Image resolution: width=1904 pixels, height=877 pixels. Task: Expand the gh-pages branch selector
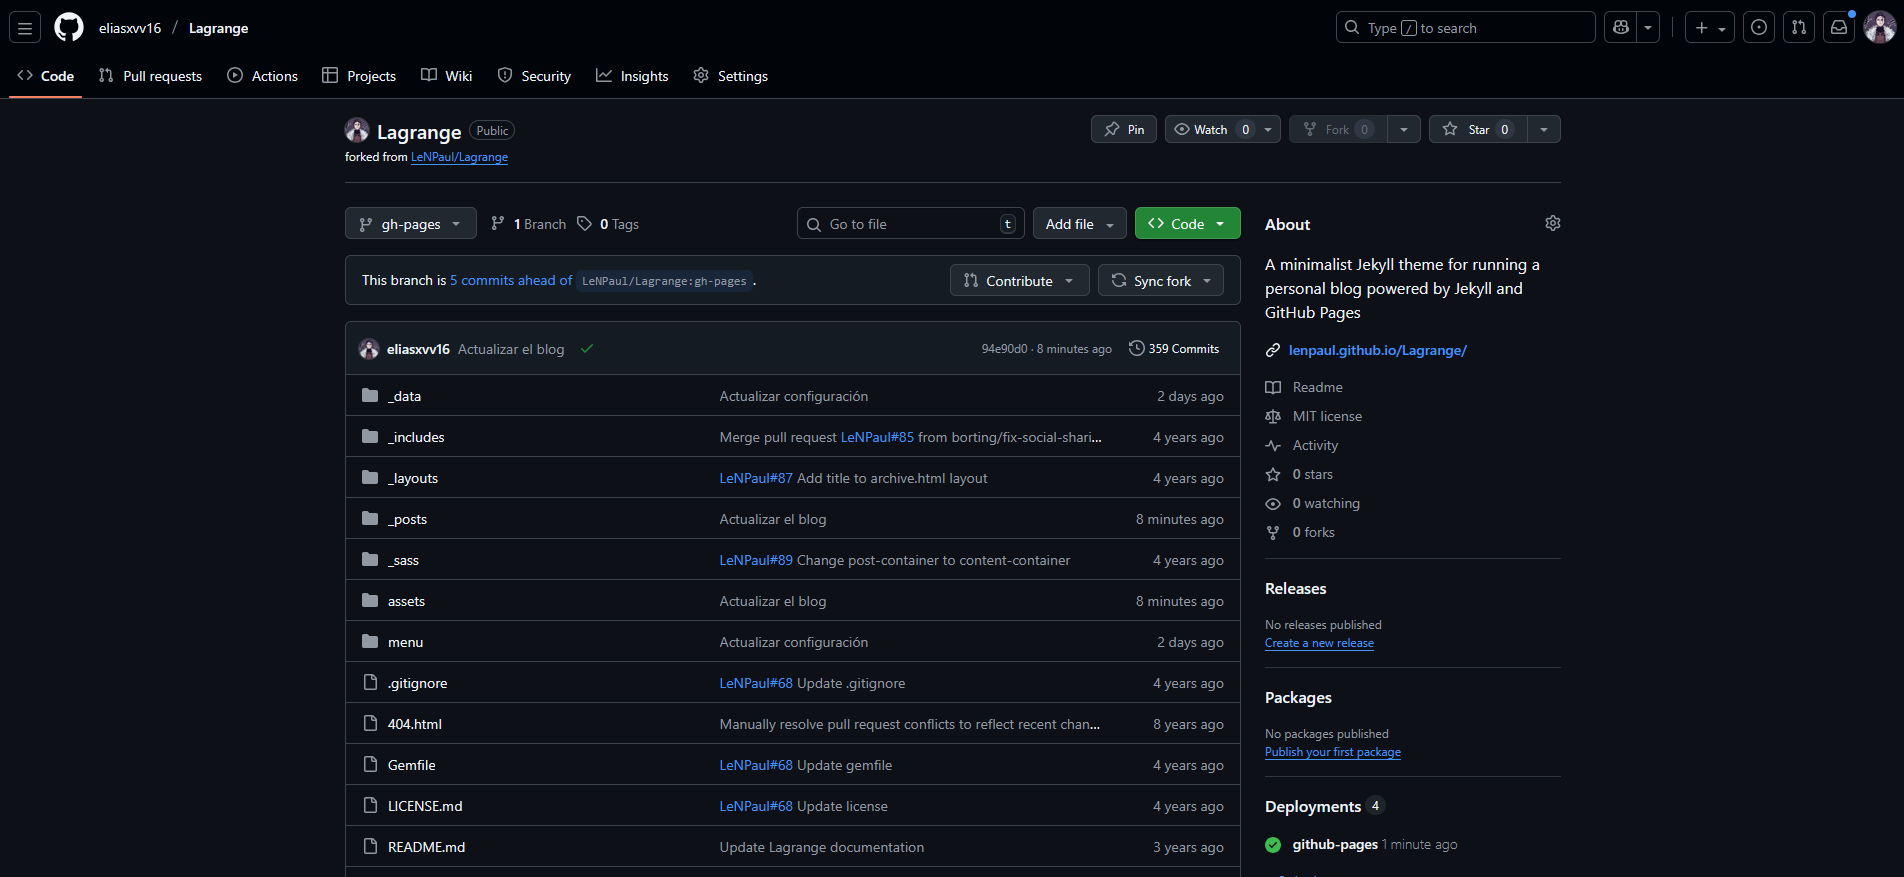click(x=410, y=224)
